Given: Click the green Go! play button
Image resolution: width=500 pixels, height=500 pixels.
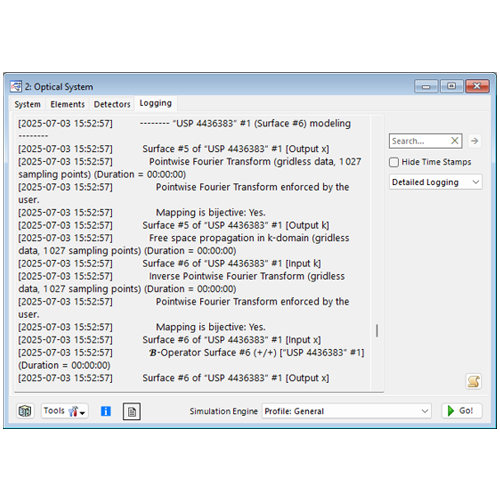Looking at the screenshot, I should 462,411.
